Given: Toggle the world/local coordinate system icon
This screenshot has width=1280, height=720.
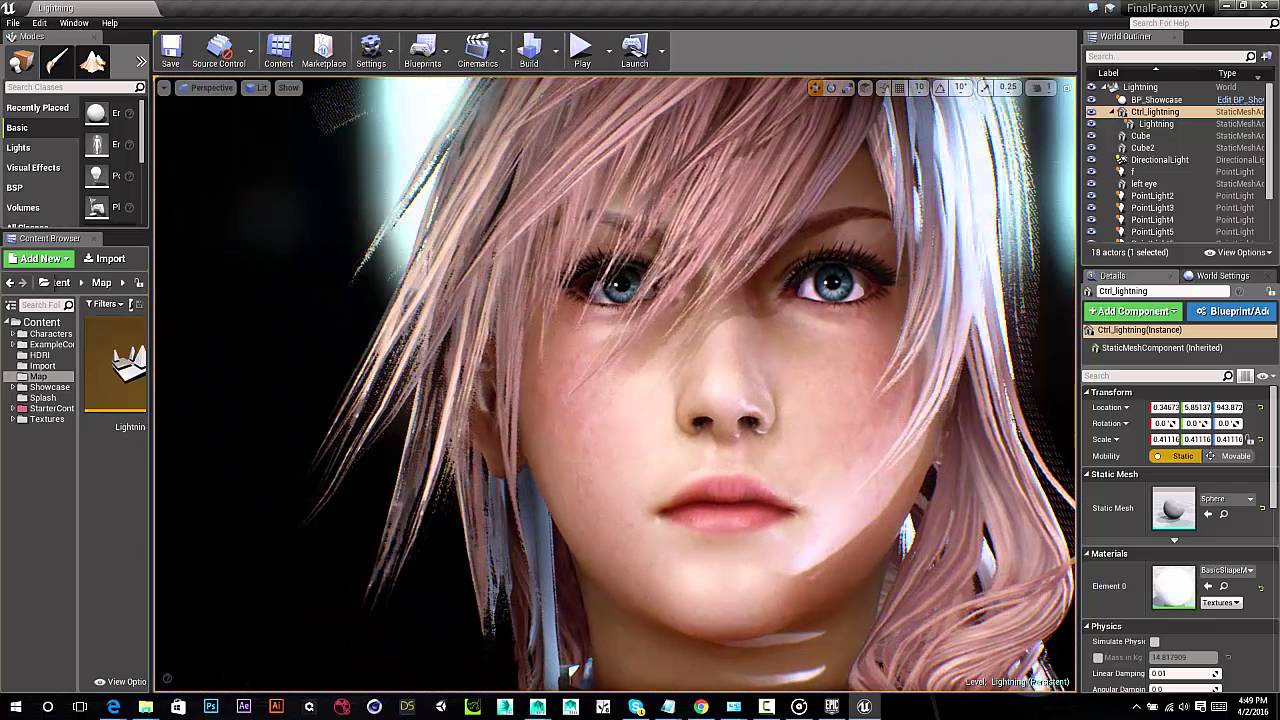Looking at the screenshot, I should click(866, 88).
